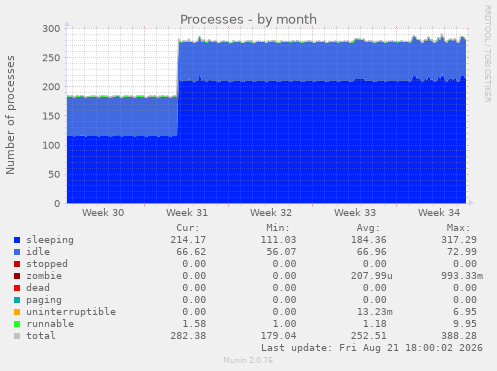
Task: Click the 'Min:' column header
Action: coord(278,228)
